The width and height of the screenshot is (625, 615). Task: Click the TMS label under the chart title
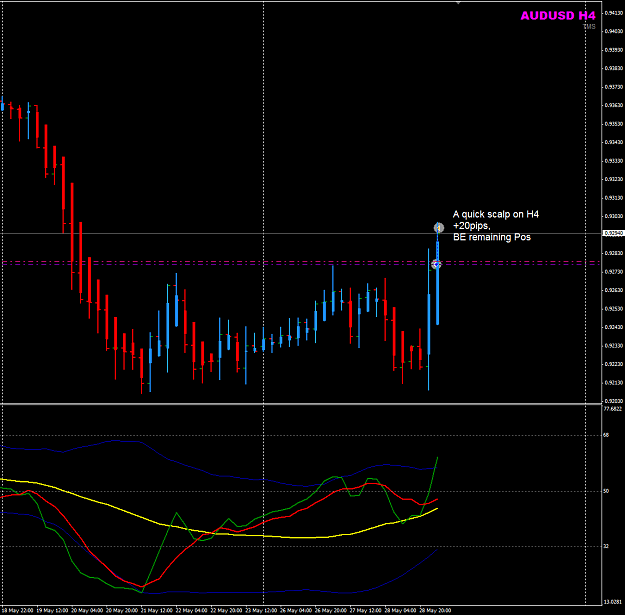(589, 27)
